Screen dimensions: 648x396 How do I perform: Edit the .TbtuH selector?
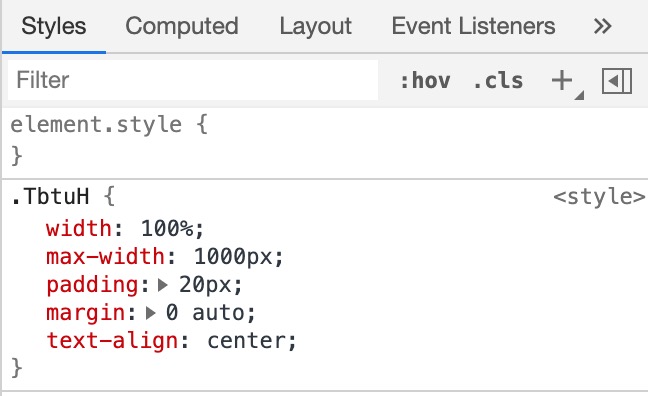coord(50,196)
